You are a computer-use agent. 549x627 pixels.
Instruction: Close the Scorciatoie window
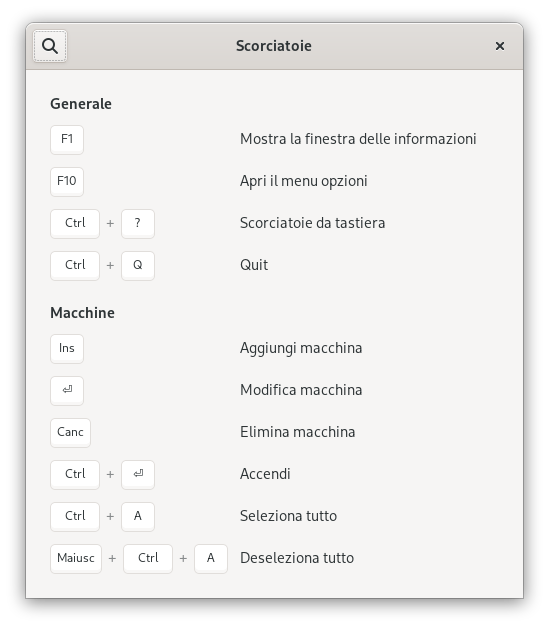(499, 46)
